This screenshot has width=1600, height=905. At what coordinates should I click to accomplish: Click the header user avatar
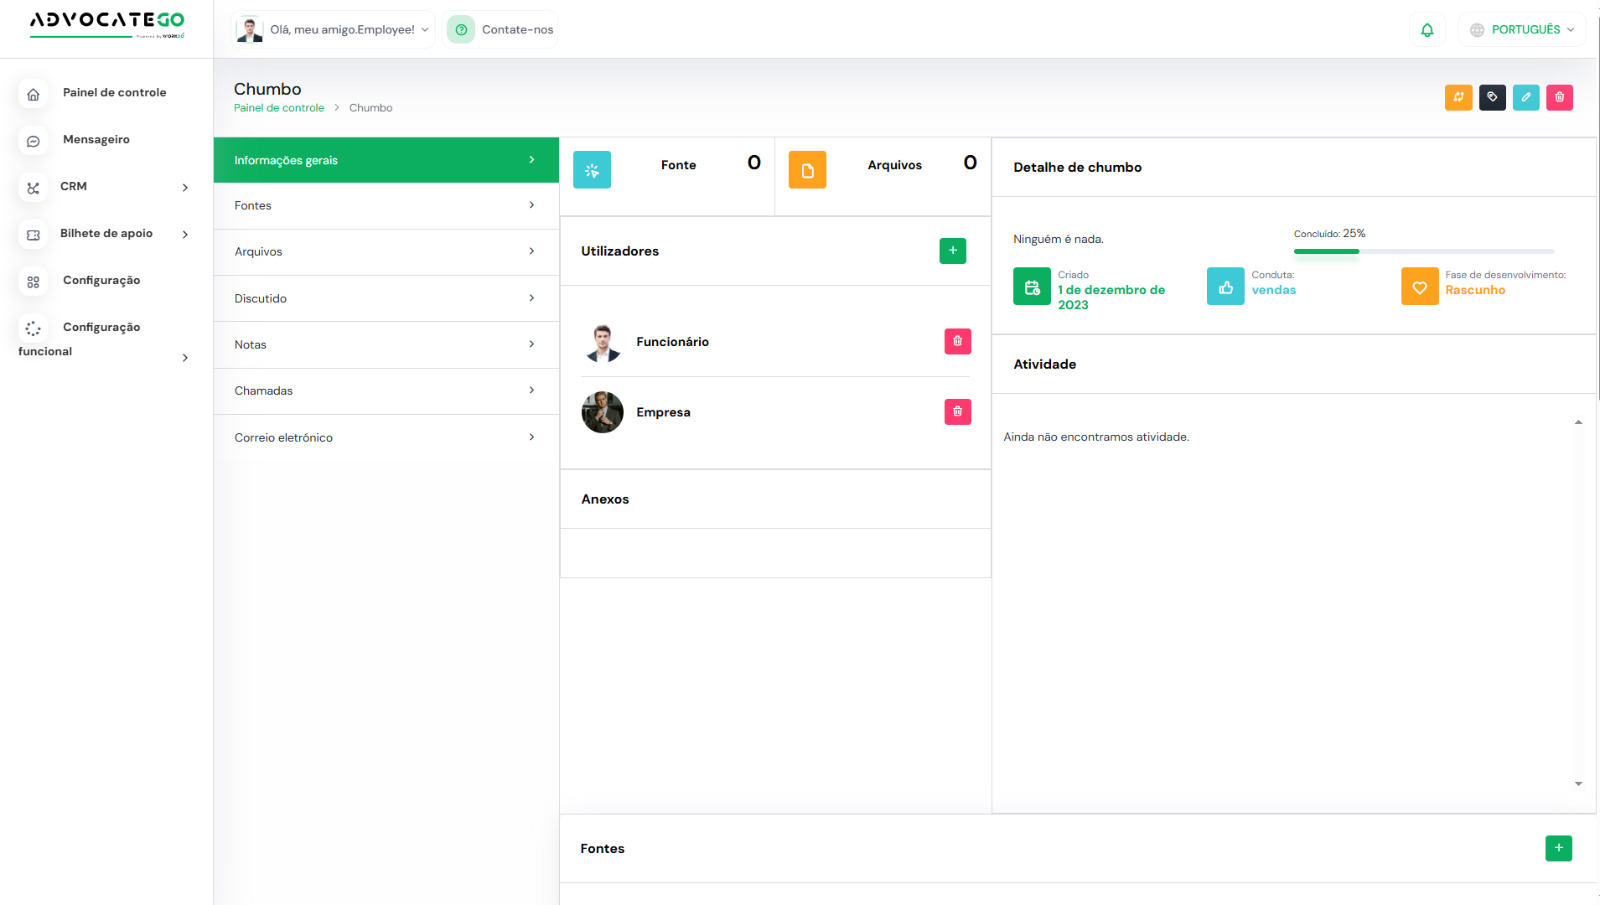(250, 30)
